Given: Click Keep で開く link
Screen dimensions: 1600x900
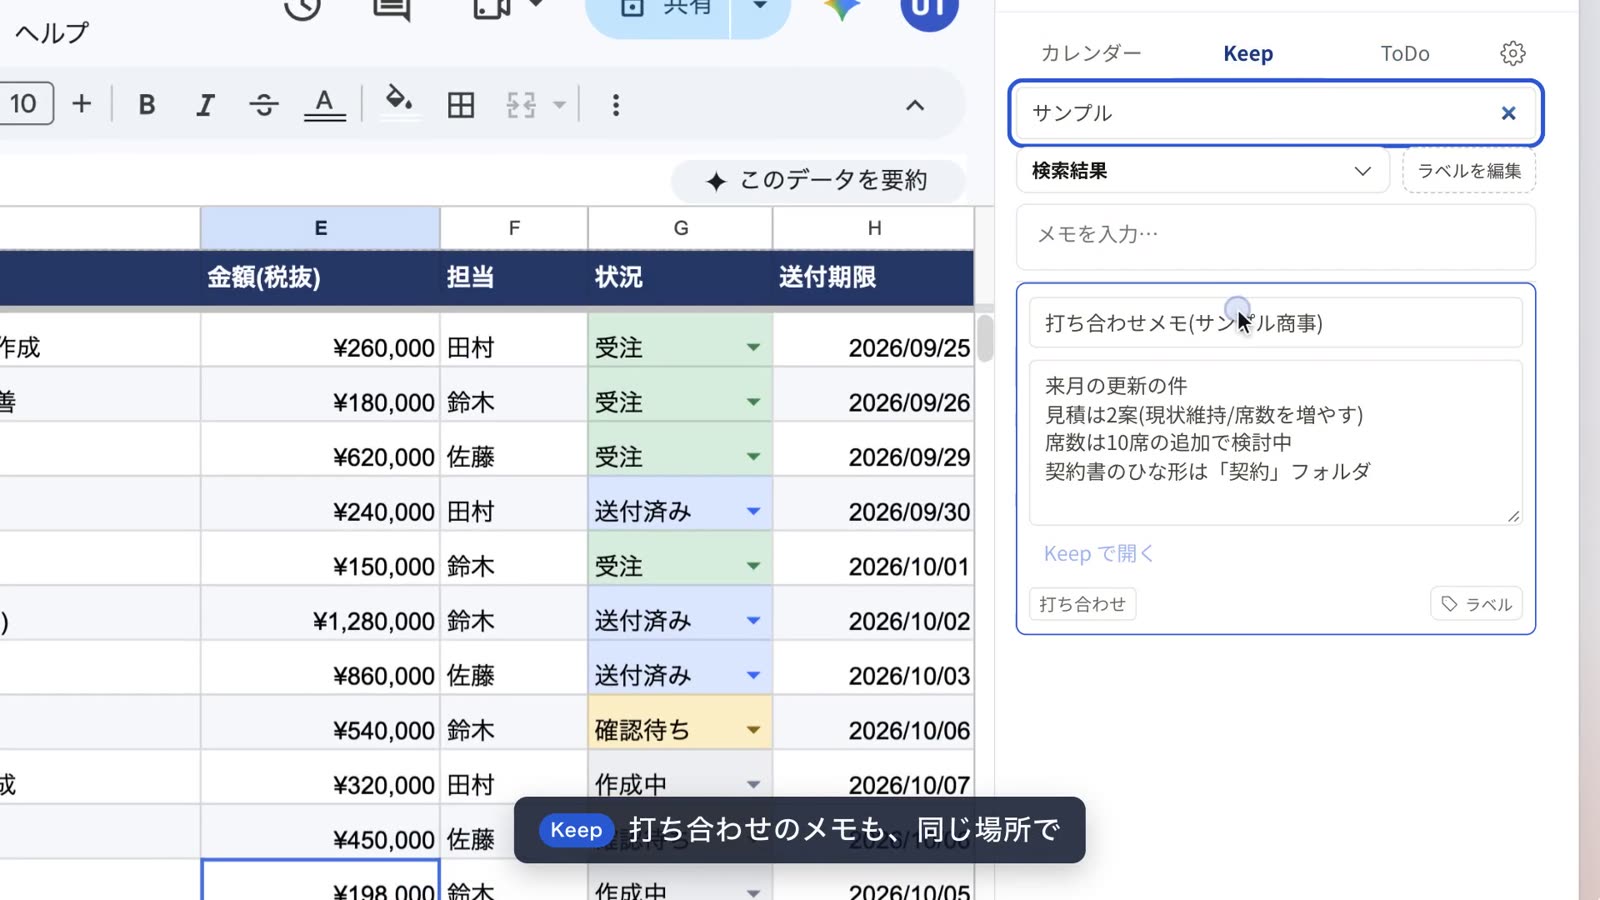Looking at the screenshot, I should [1099, 554].
